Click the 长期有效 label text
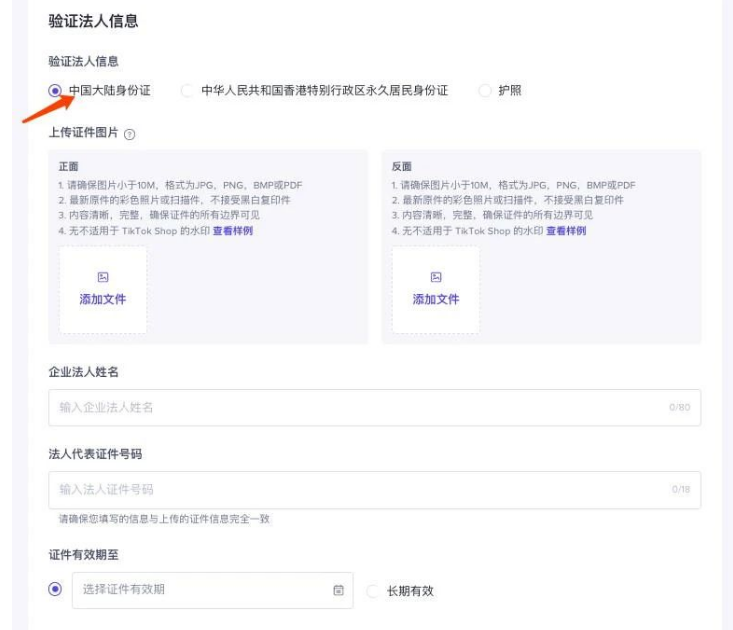The image size is (733, 630). click(x=410, y=591)
